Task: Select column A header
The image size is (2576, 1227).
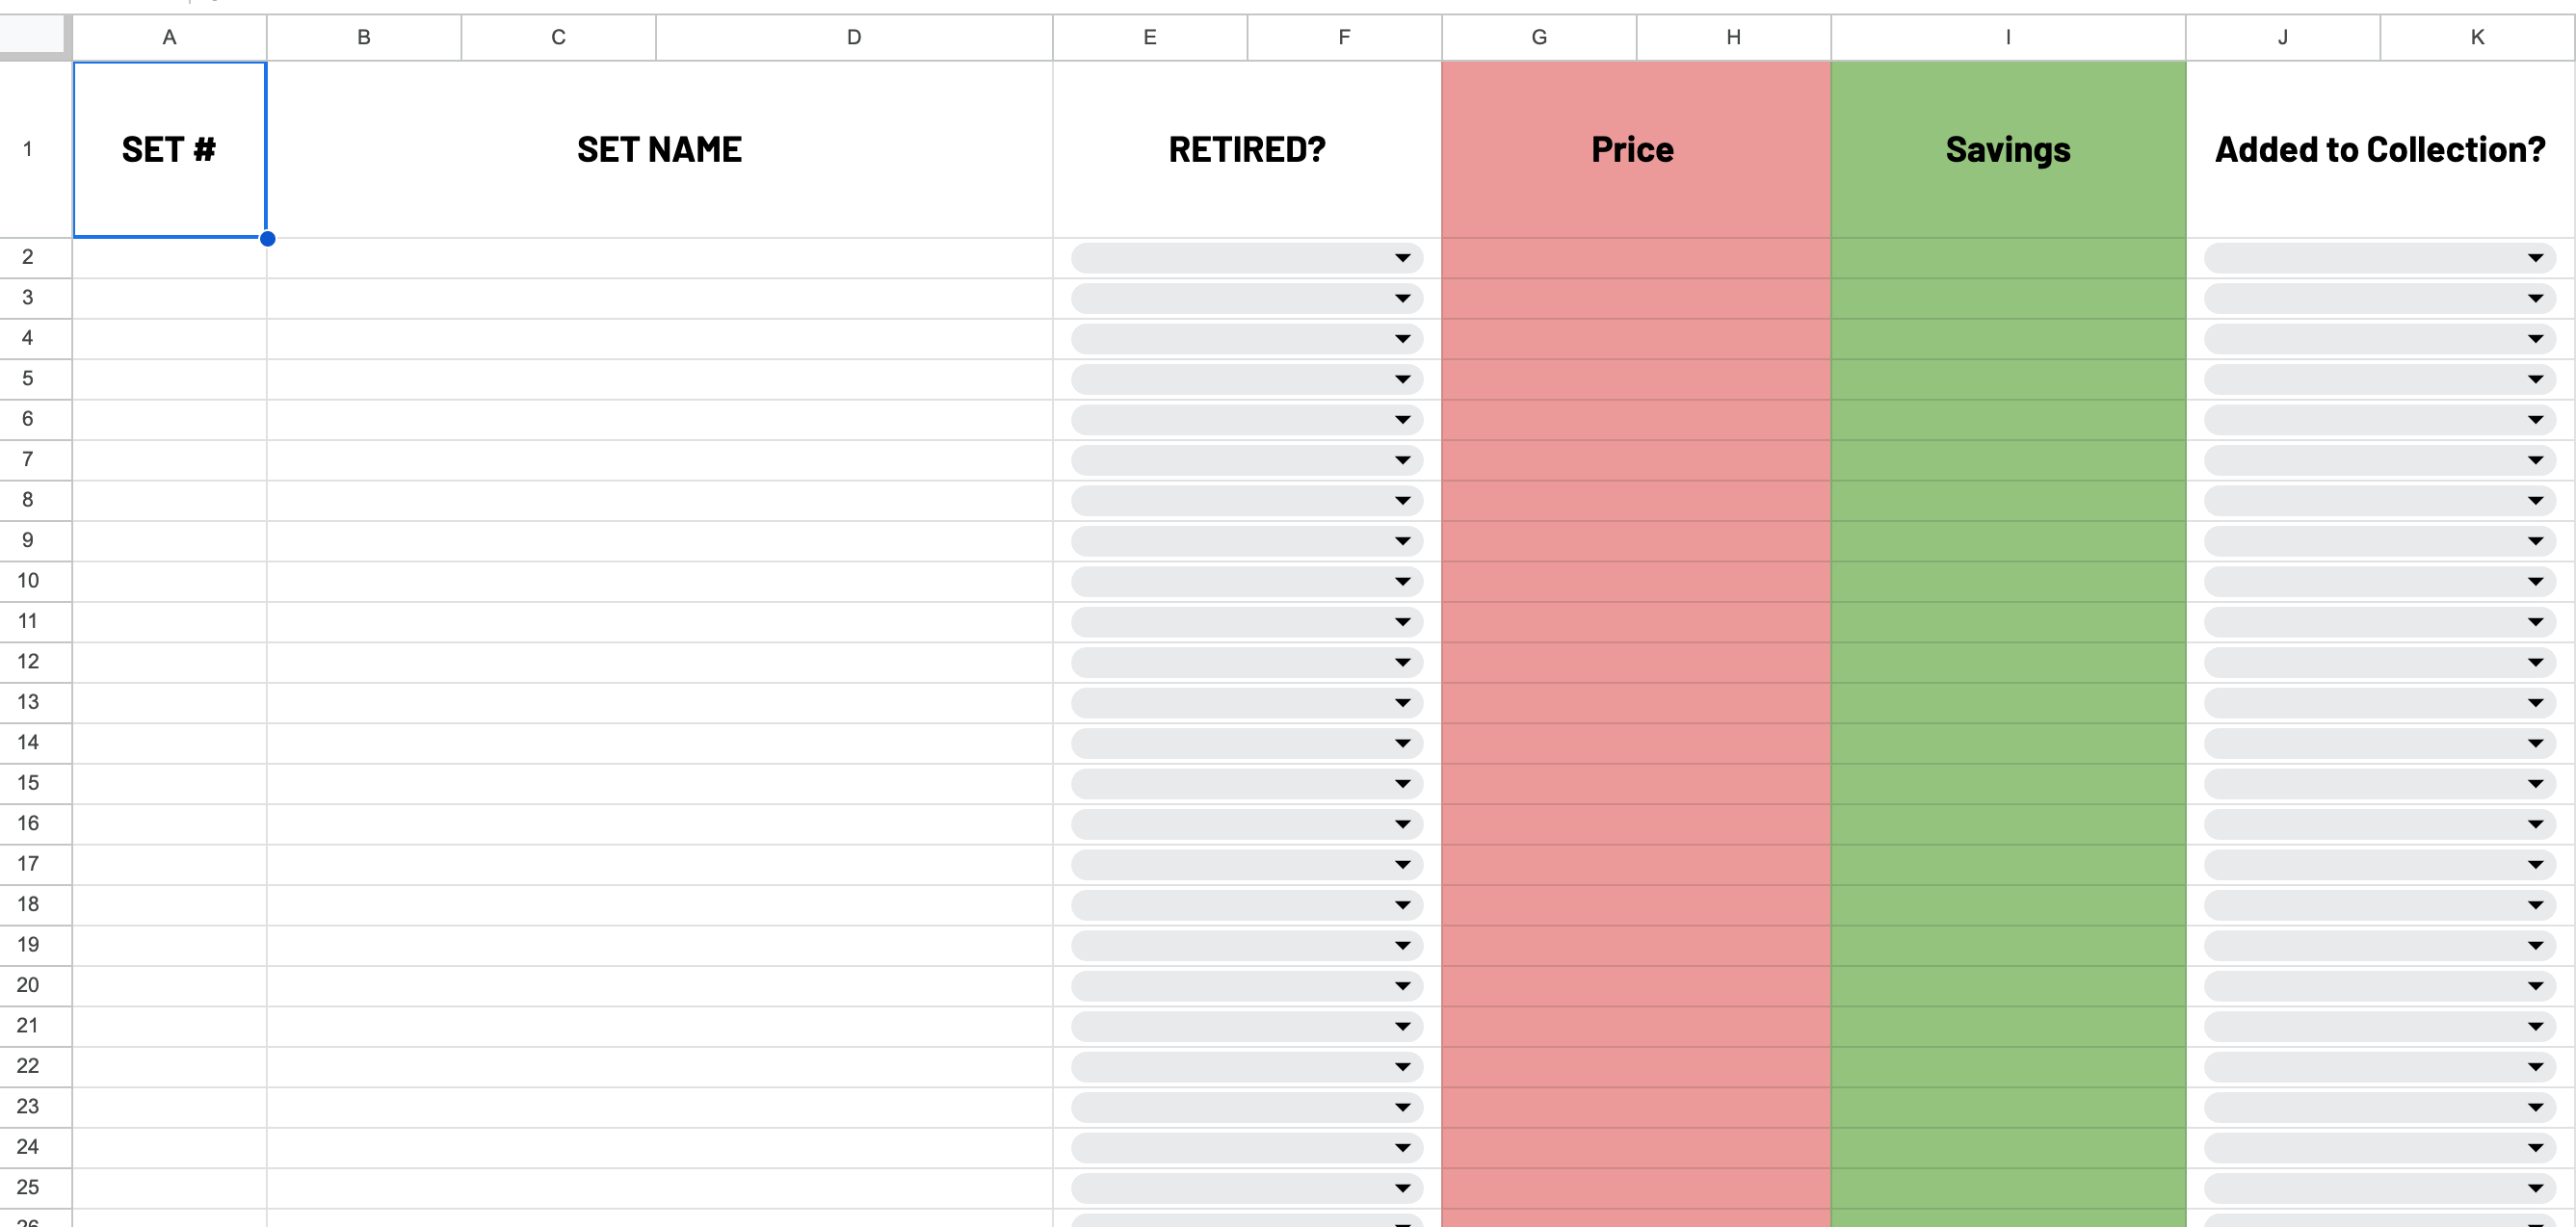Action: click(x=169, y=37)
